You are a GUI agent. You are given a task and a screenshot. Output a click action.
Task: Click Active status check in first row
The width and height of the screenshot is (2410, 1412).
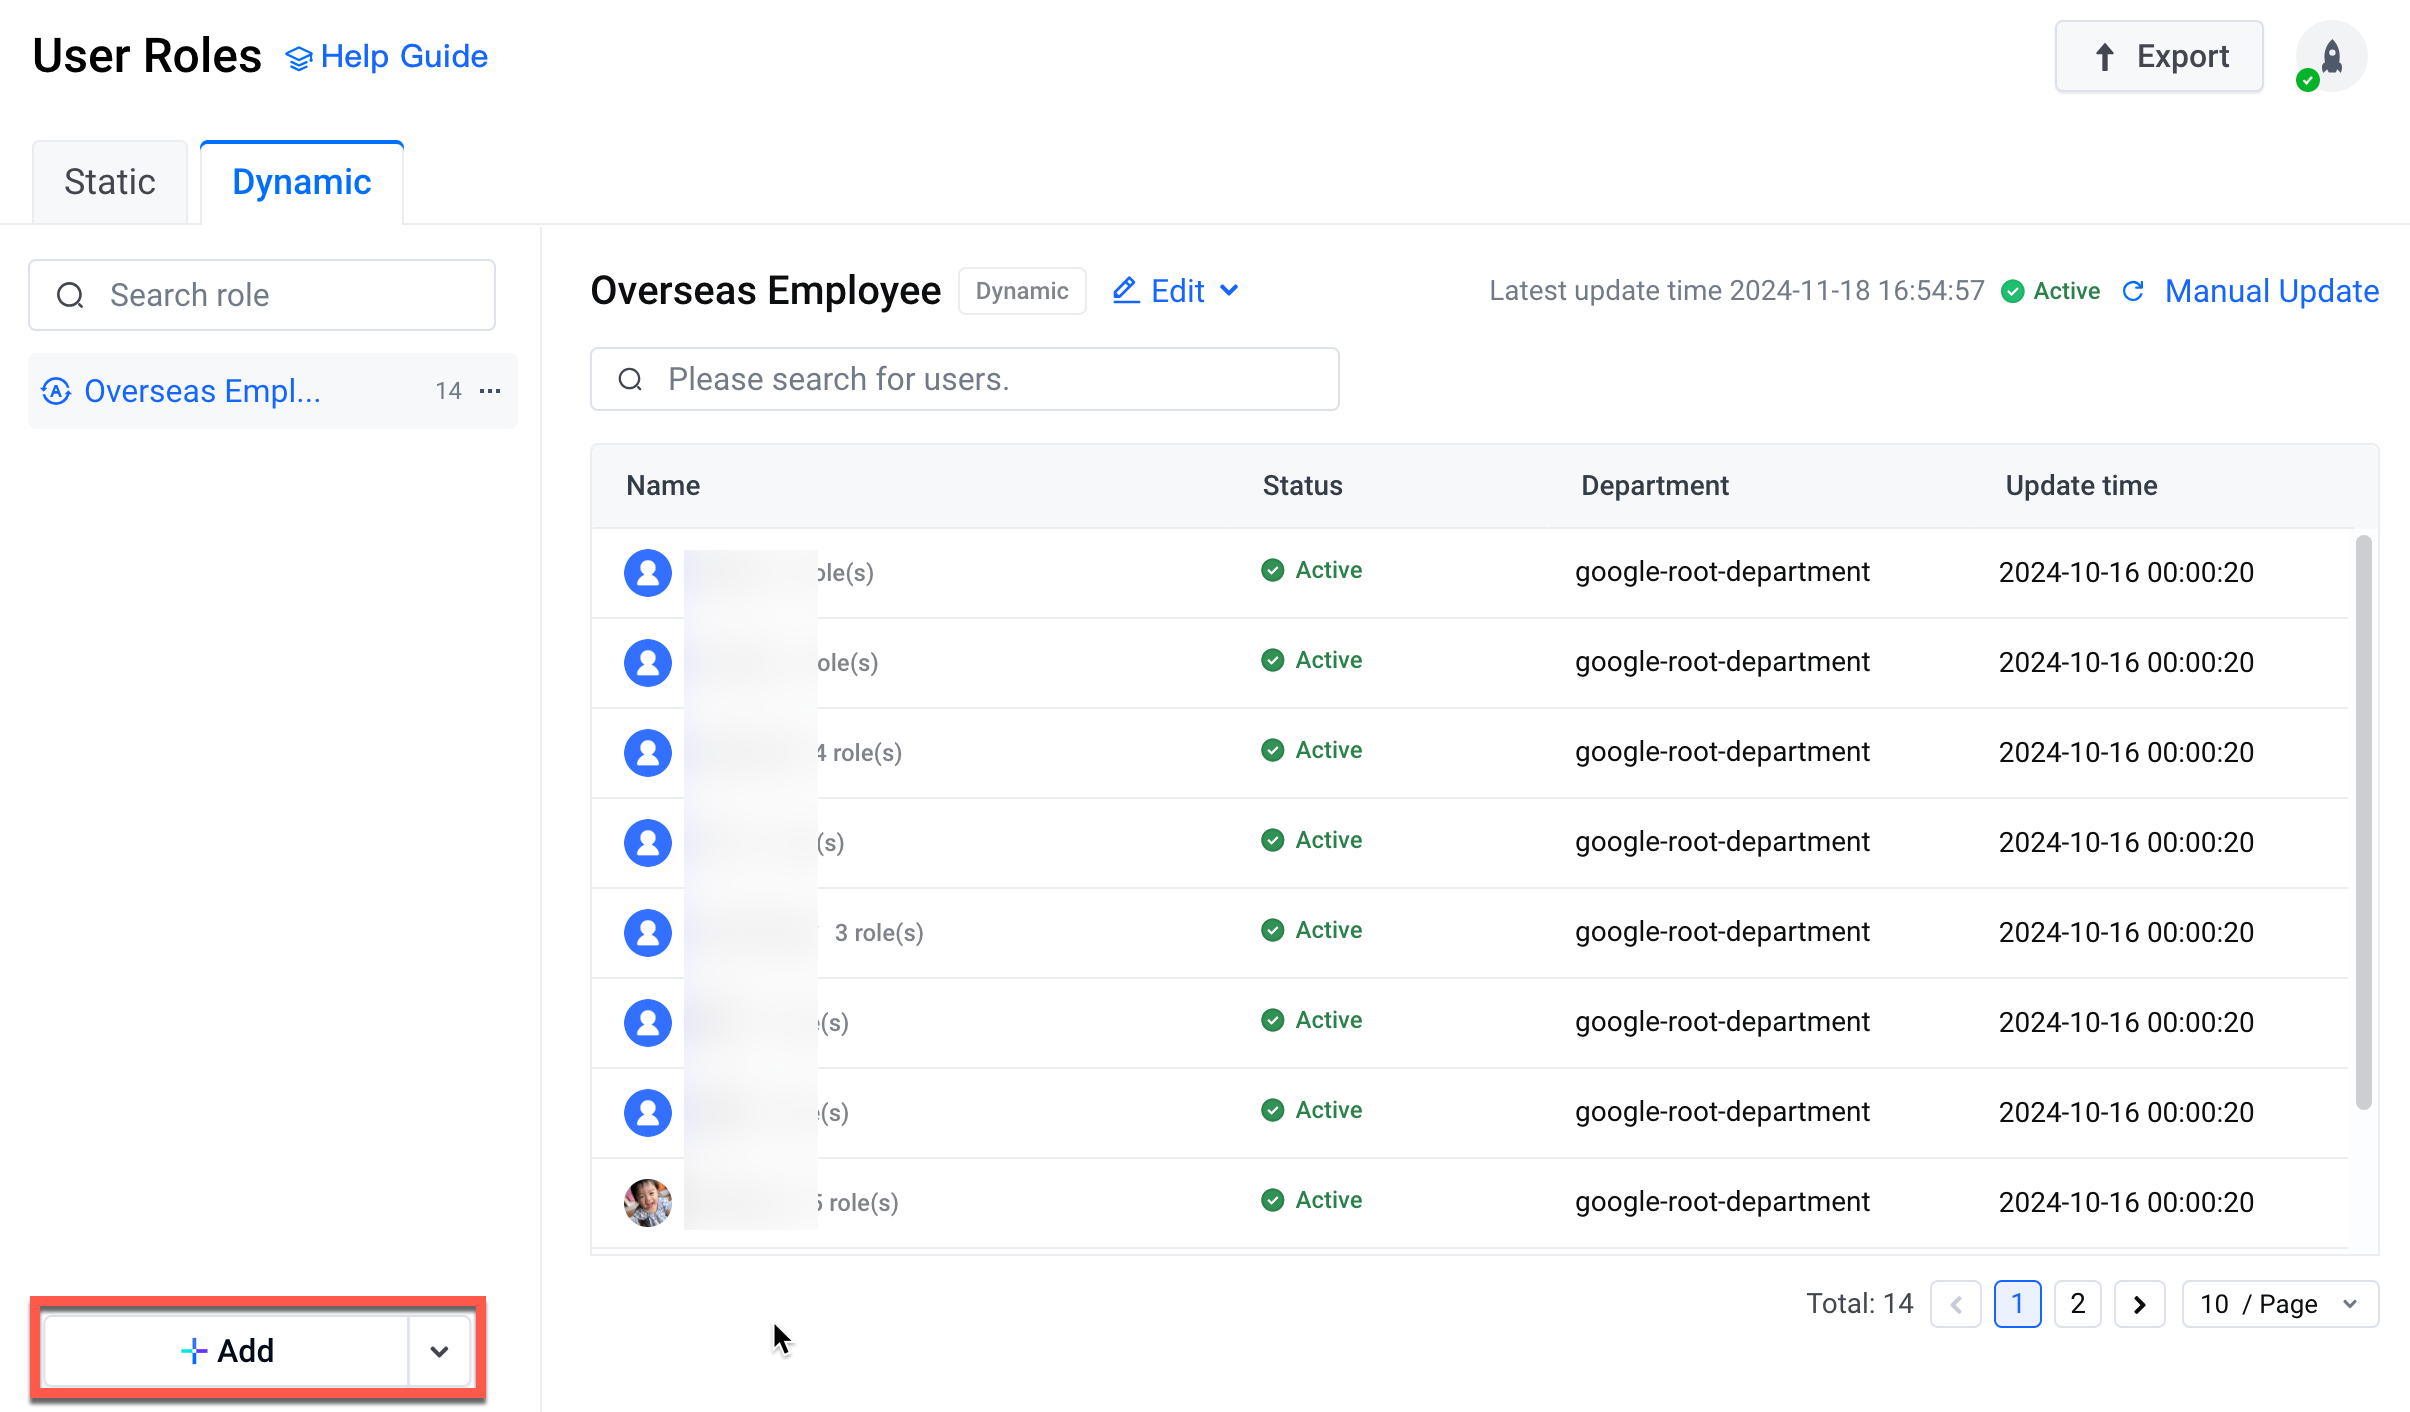1273,570
